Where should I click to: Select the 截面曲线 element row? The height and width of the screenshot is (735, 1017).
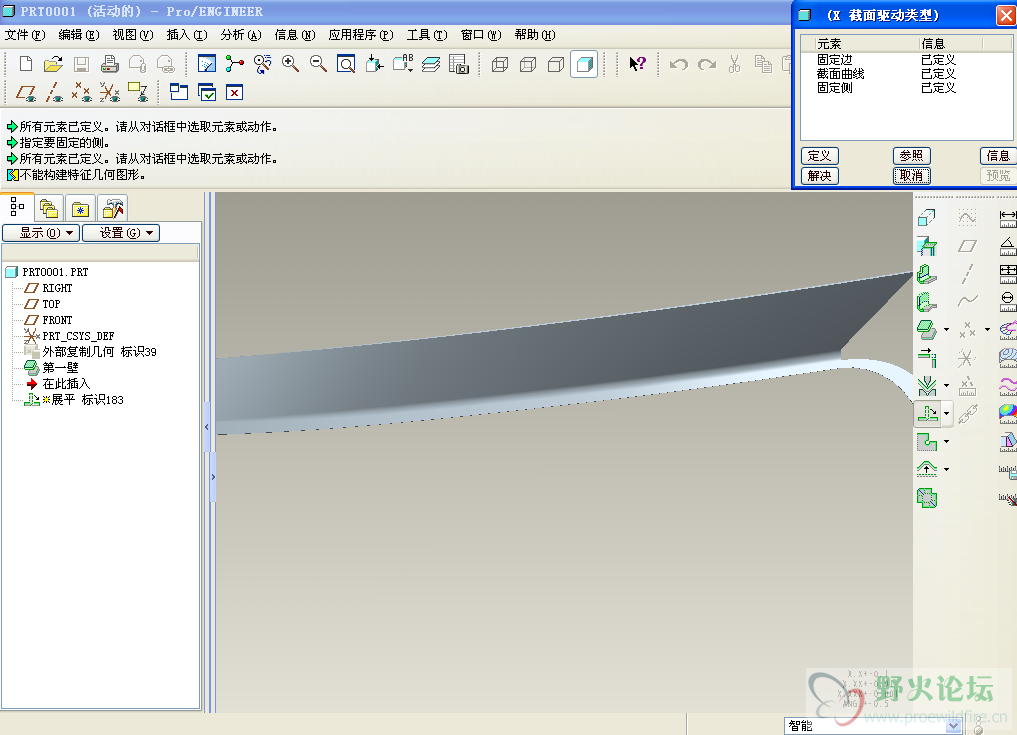906,74
